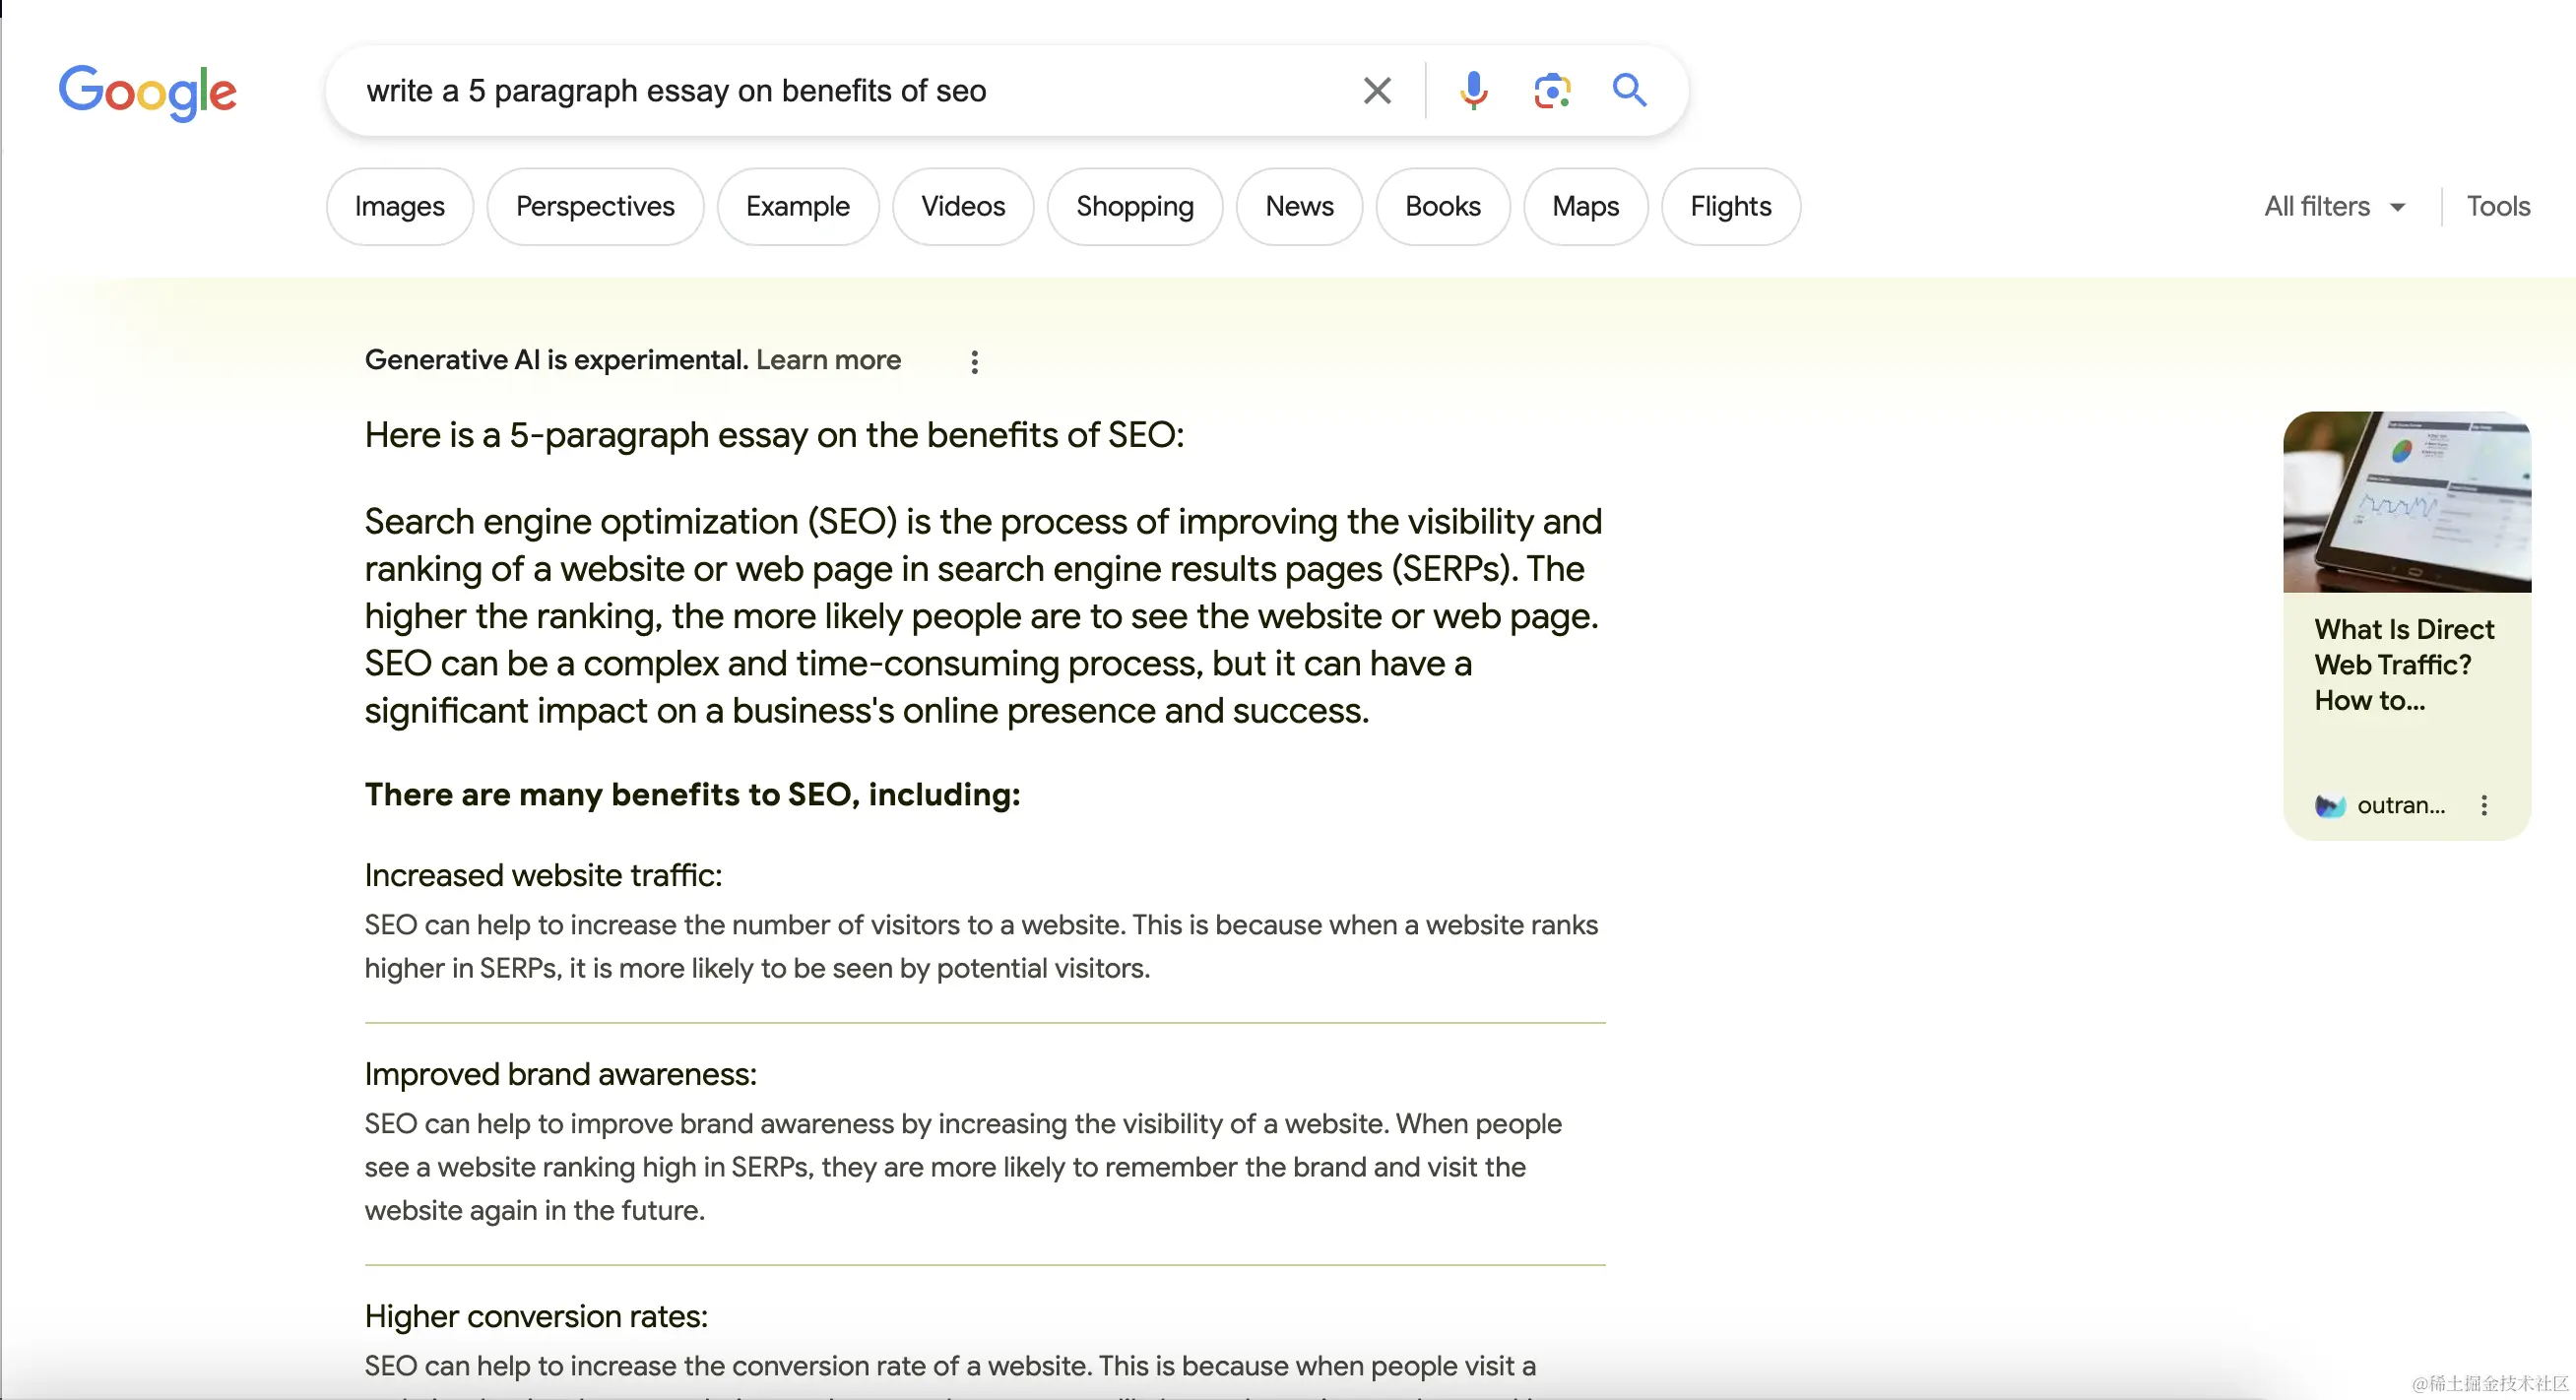Open three-dot menu on outran source card

[x=2484, y=806]
